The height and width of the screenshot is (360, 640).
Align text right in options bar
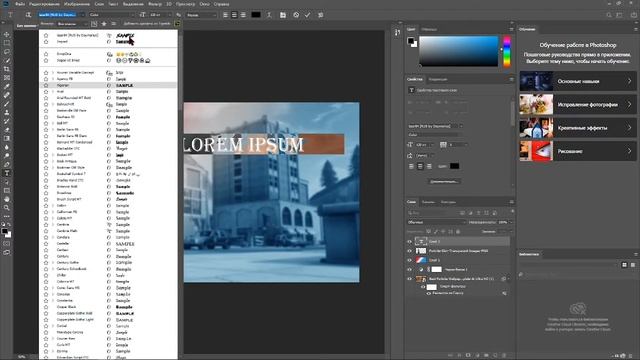(x=243, y=15)
